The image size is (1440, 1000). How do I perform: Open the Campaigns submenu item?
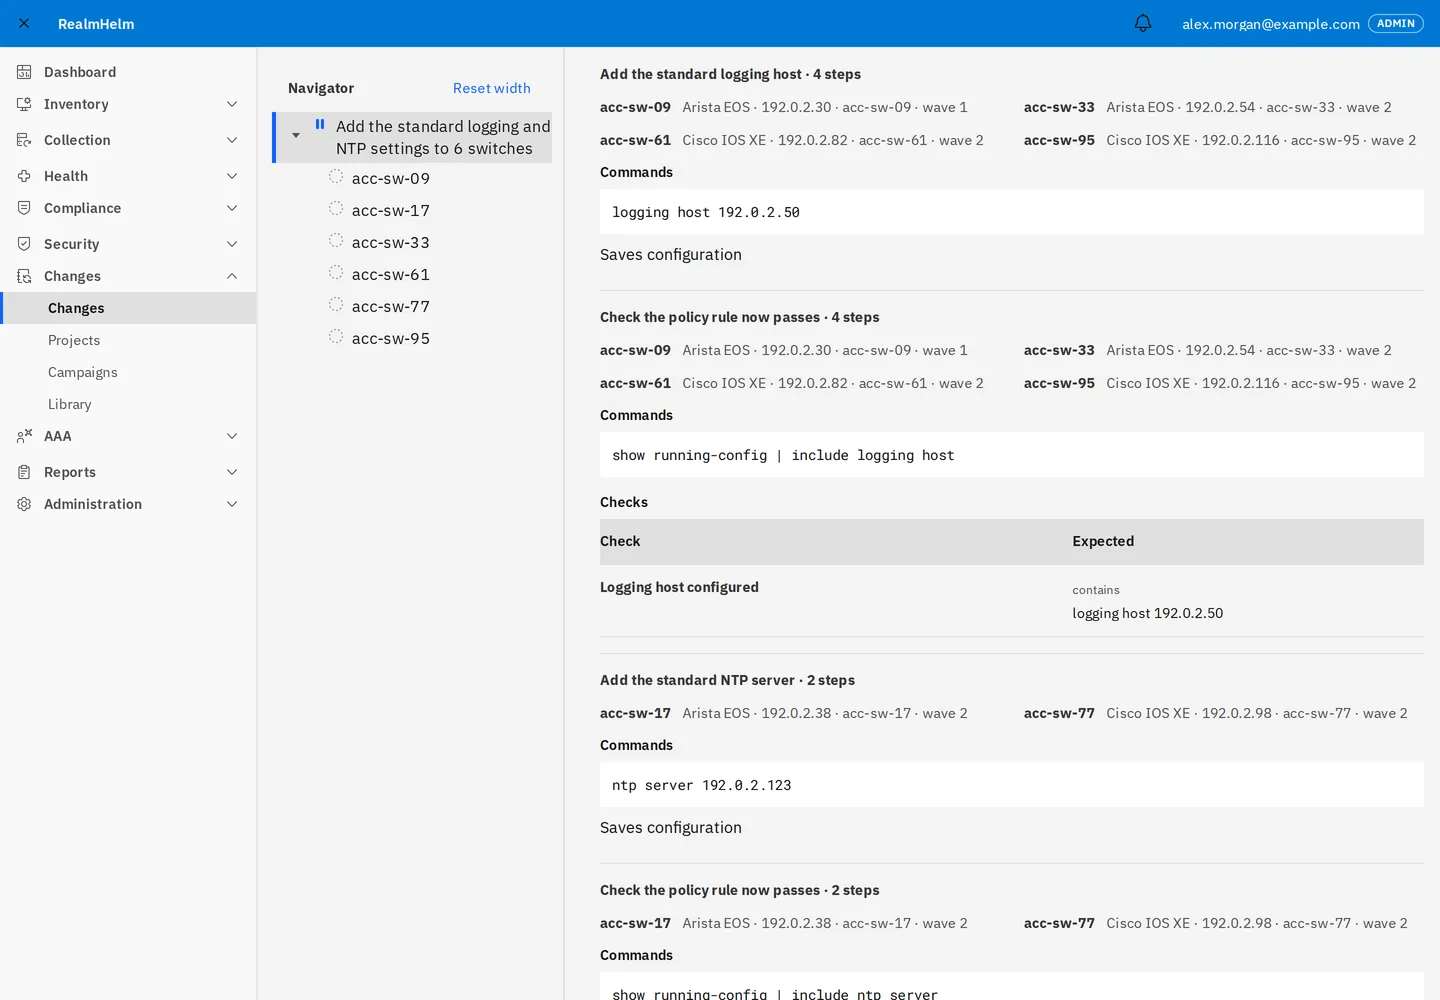pos(128,372)
